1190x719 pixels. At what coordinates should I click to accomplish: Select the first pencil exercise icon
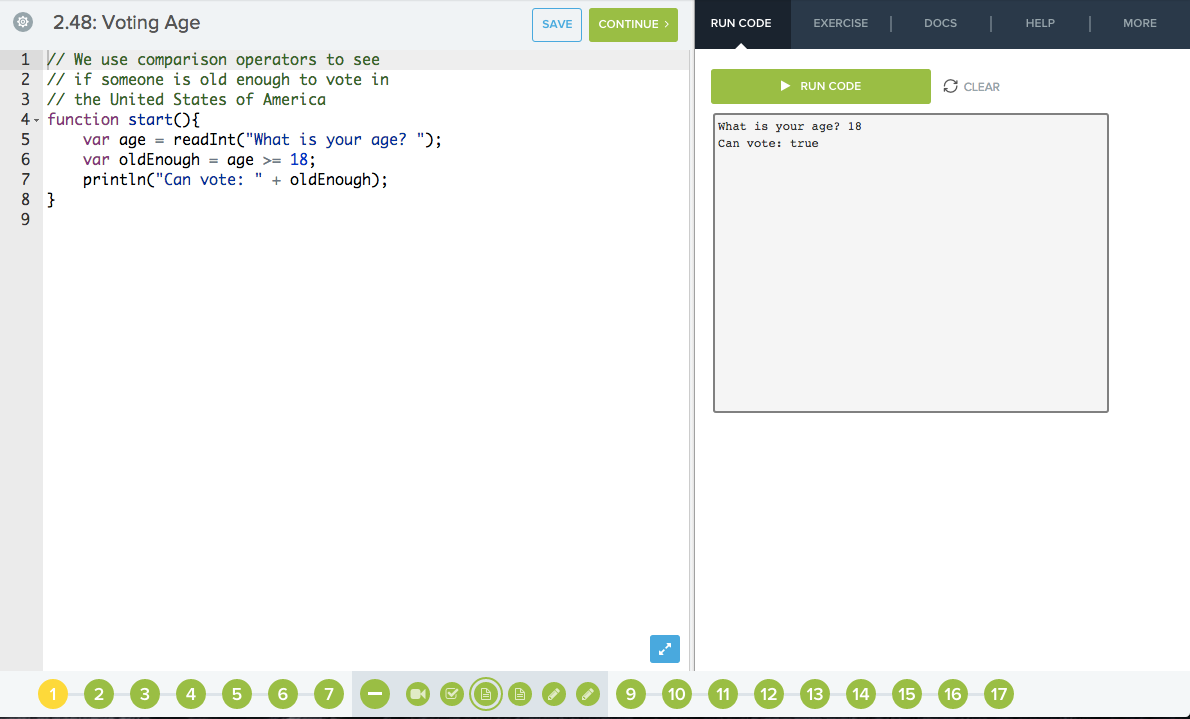[x=554, y=693]
